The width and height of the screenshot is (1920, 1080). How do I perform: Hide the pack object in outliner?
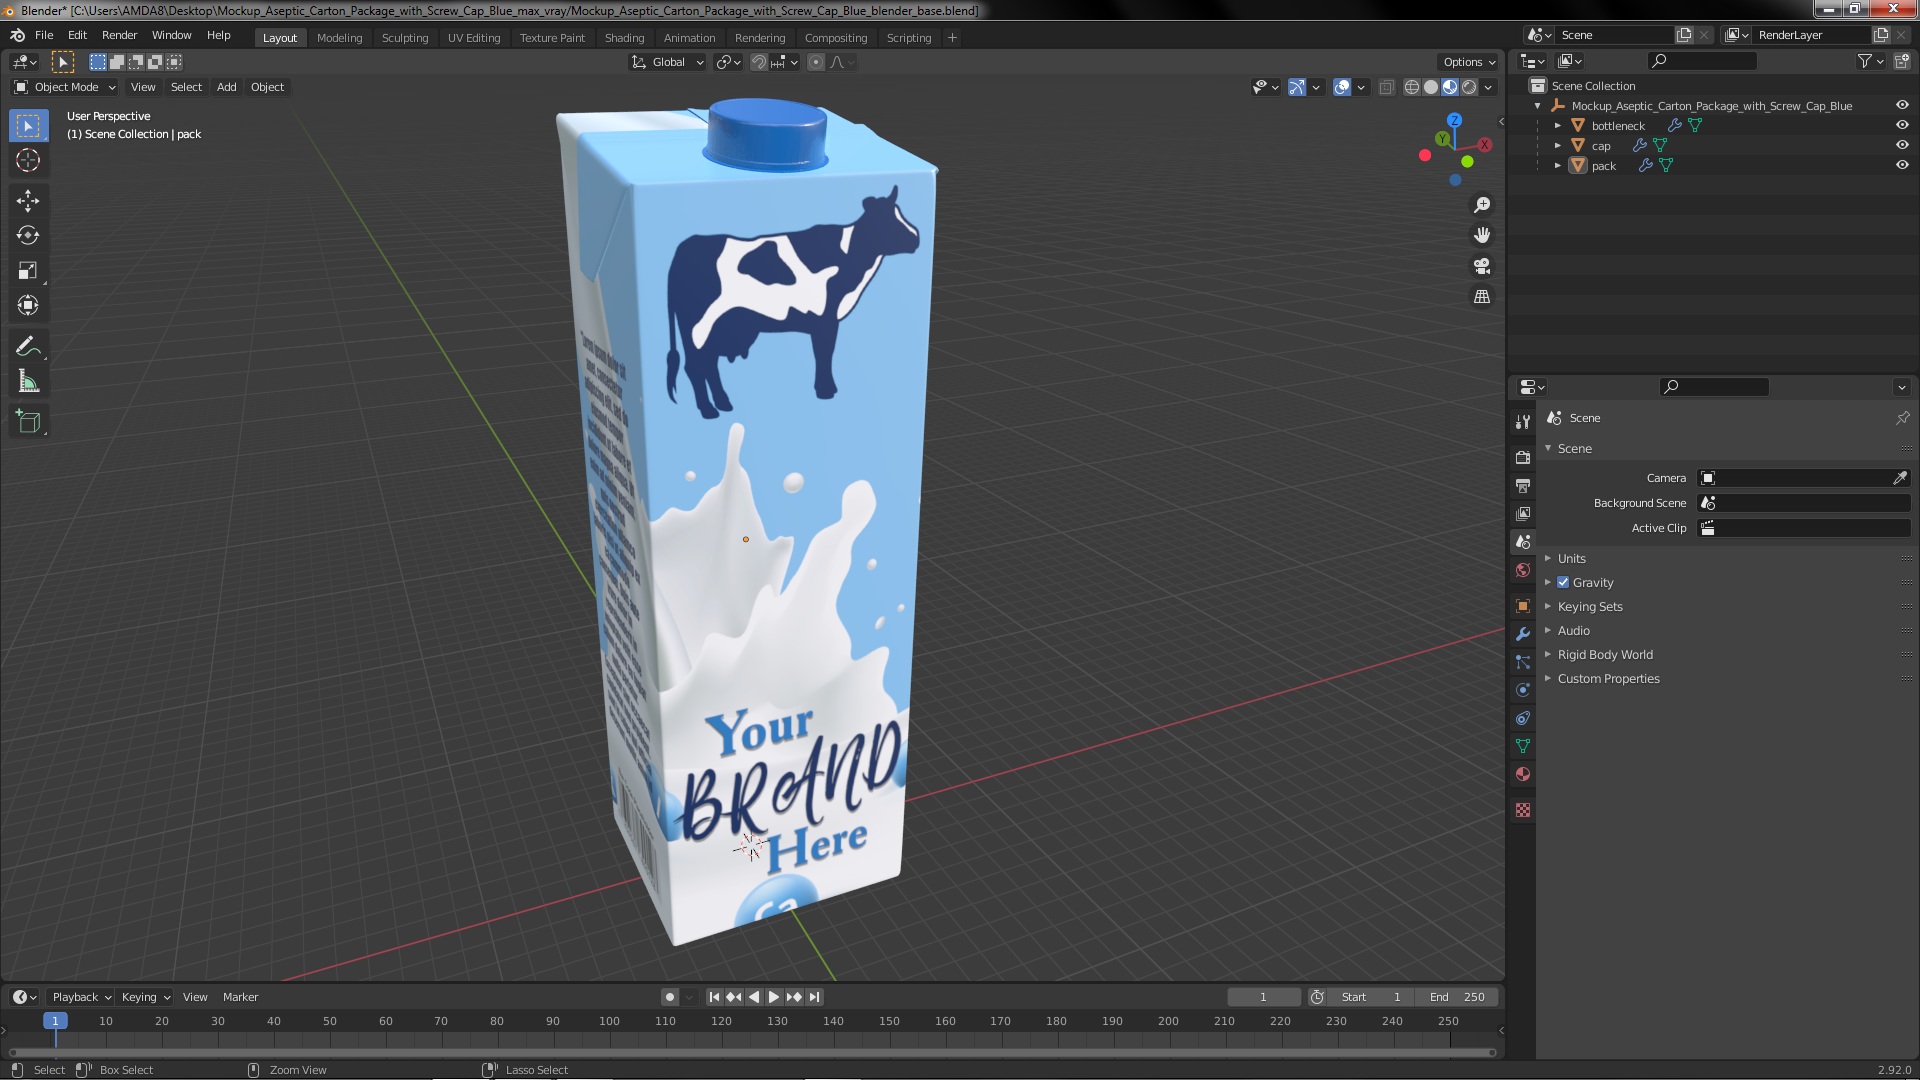coord(1902,165)
